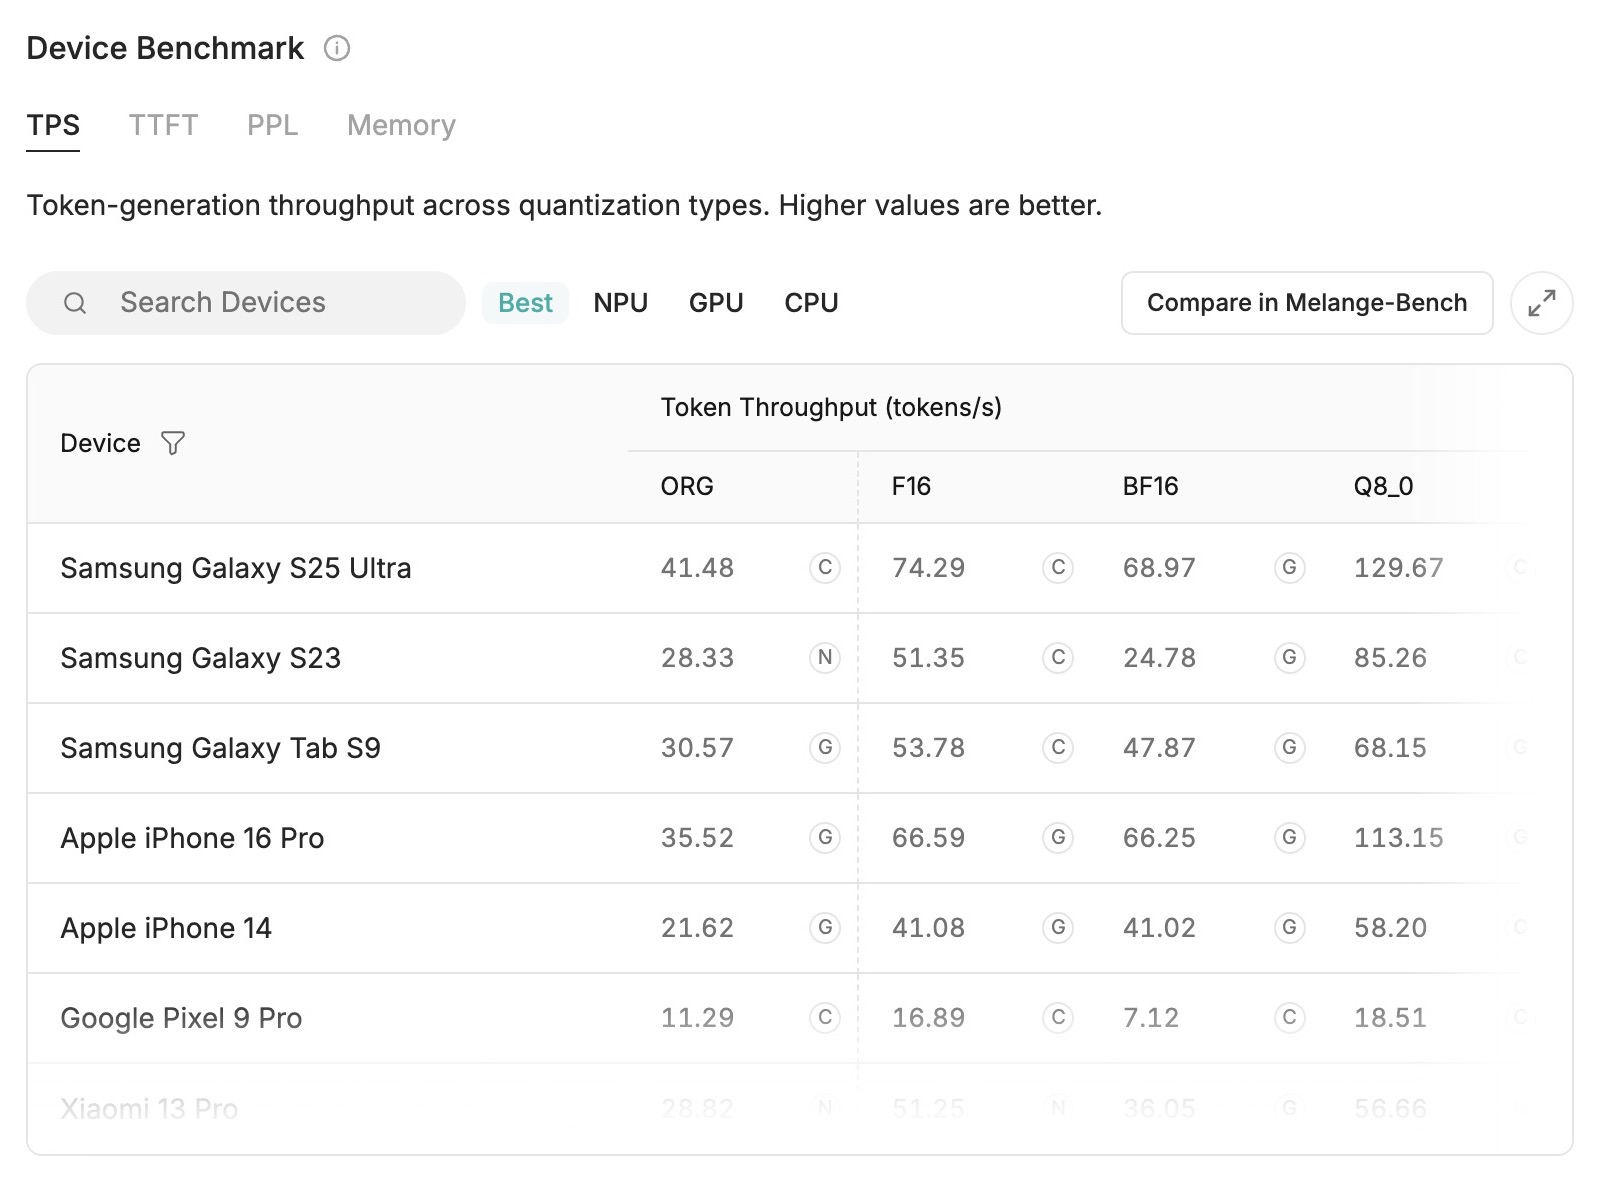Click the C badge next to 41.48

[x=825, y=568]
